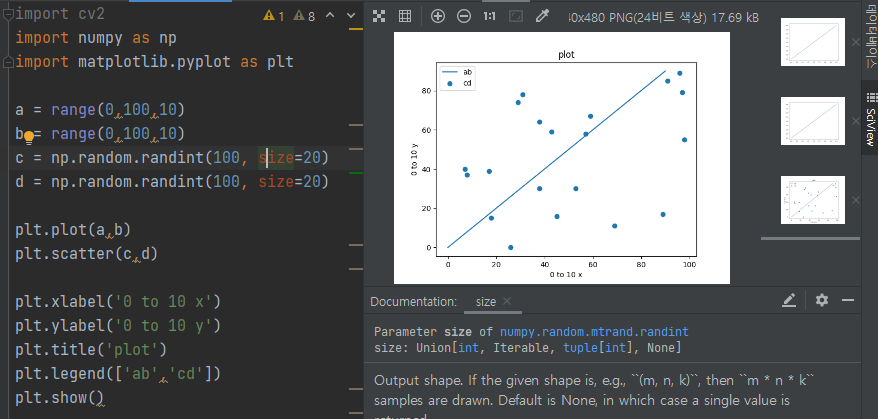Viewport: 878px width, 419px height.
Task: Zoom in on the plot image
Action: pos(438,17)
